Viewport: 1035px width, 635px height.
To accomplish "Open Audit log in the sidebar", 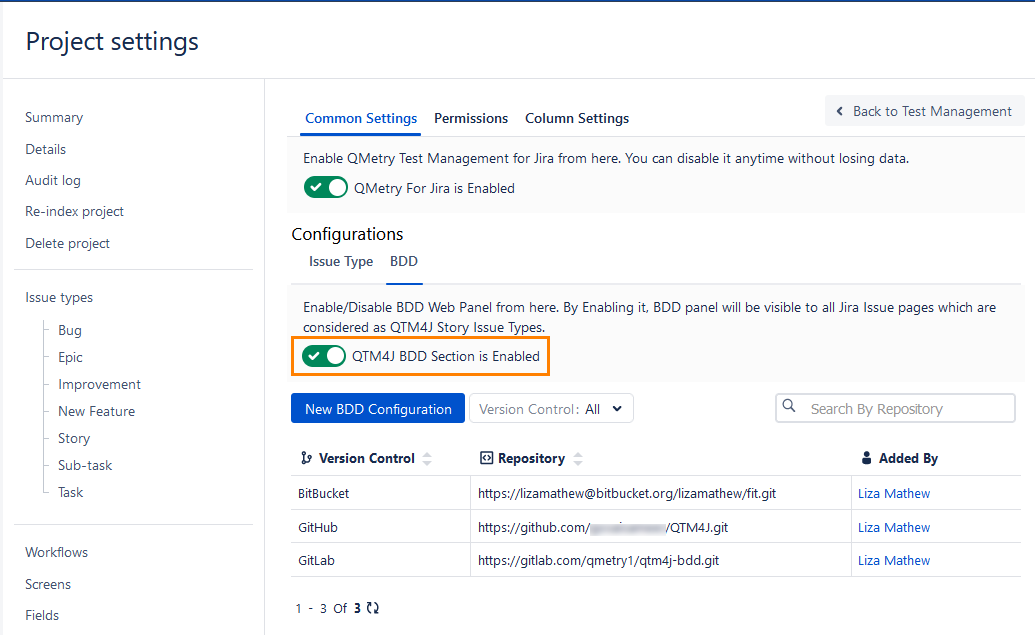I will tap(53, 180).
